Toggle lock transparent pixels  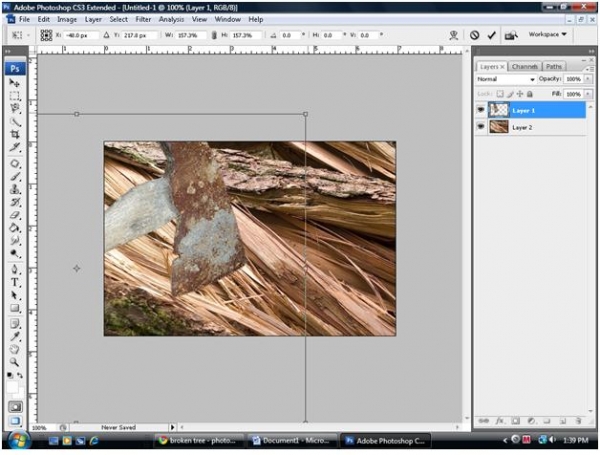pyautogui.click(x=500, y=94)
